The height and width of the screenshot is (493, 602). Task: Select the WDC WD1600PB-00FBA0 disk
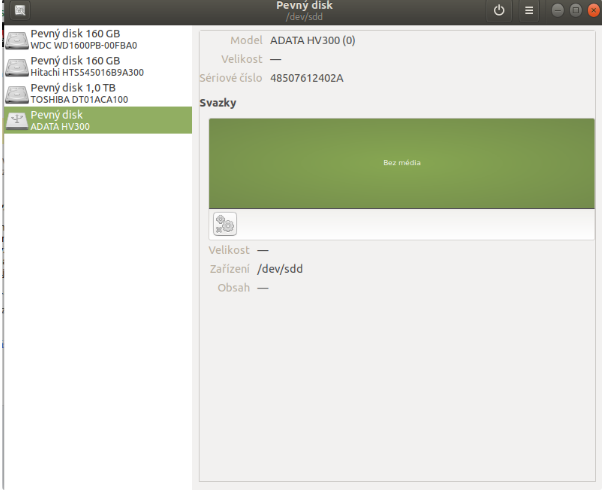98,39
